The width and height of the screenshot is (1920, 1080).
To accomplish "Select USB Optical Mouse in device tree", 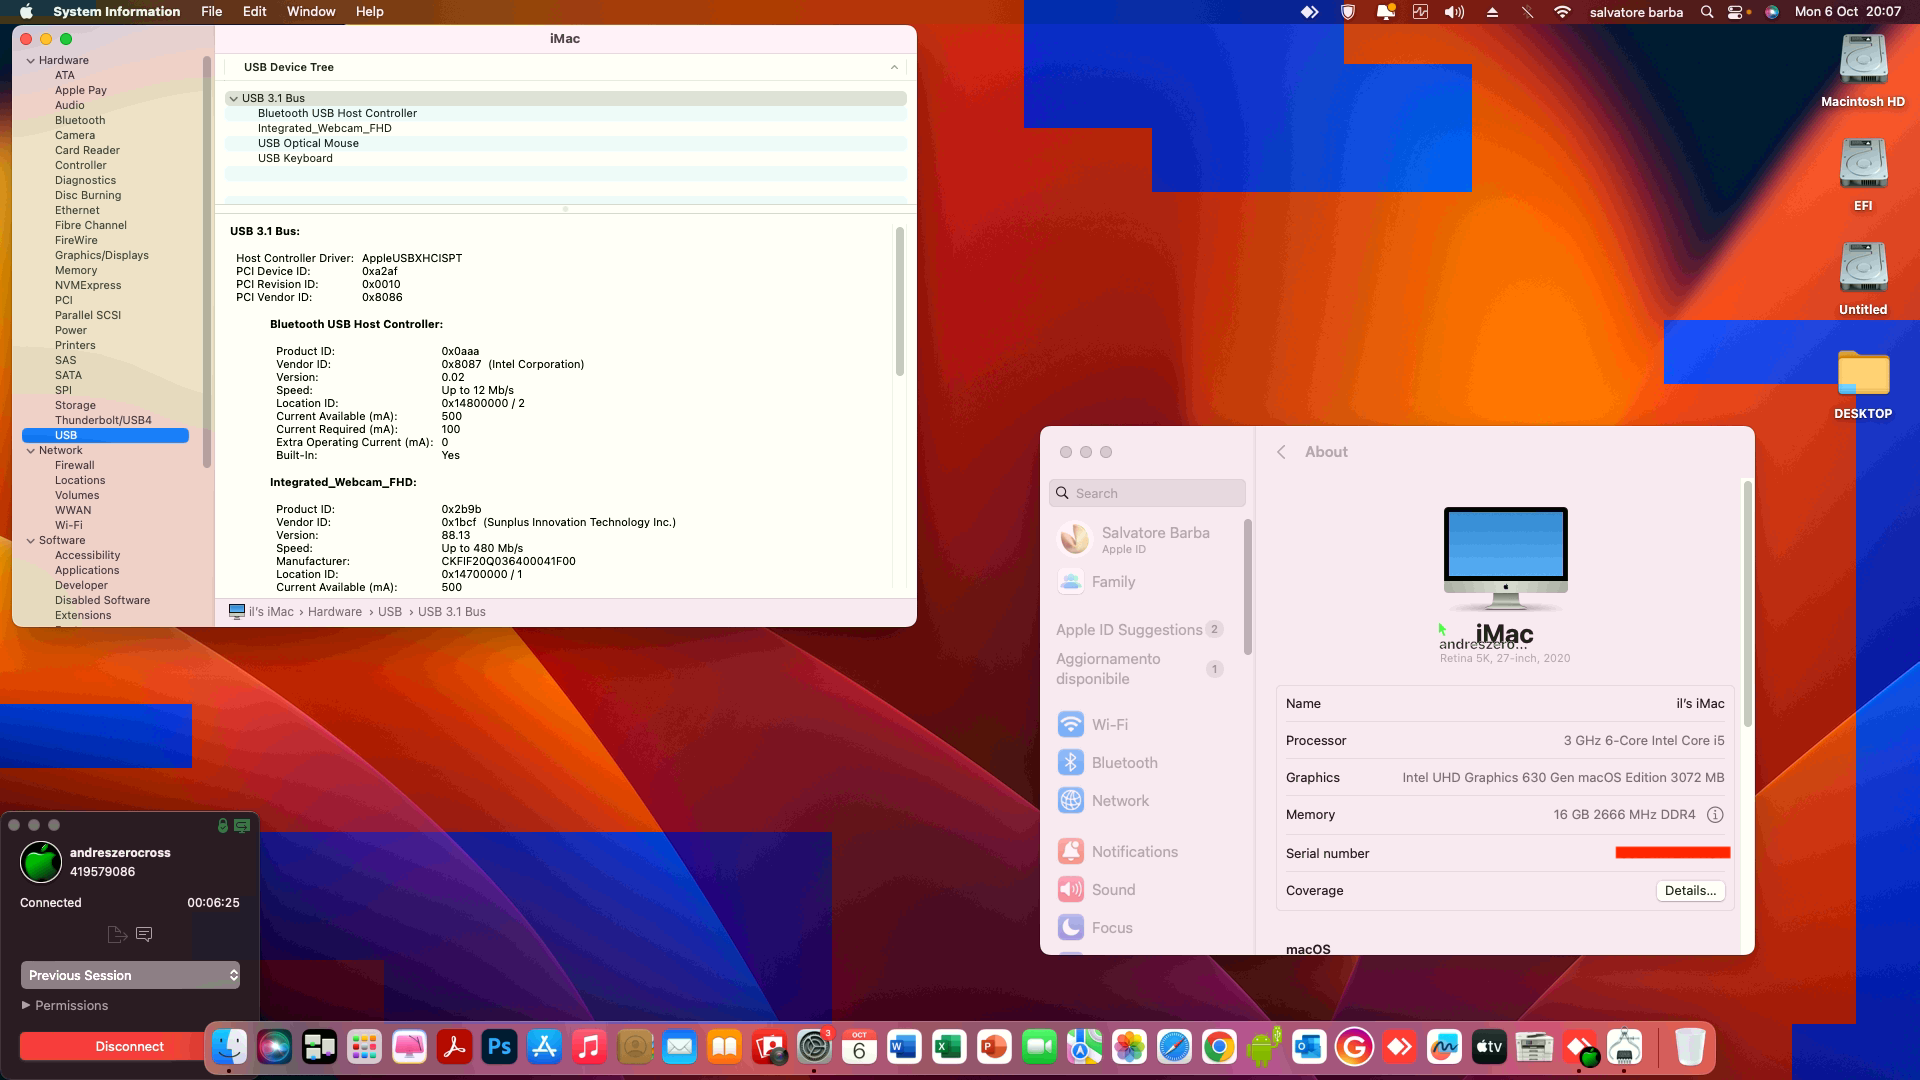I will (x=566, y=143).
